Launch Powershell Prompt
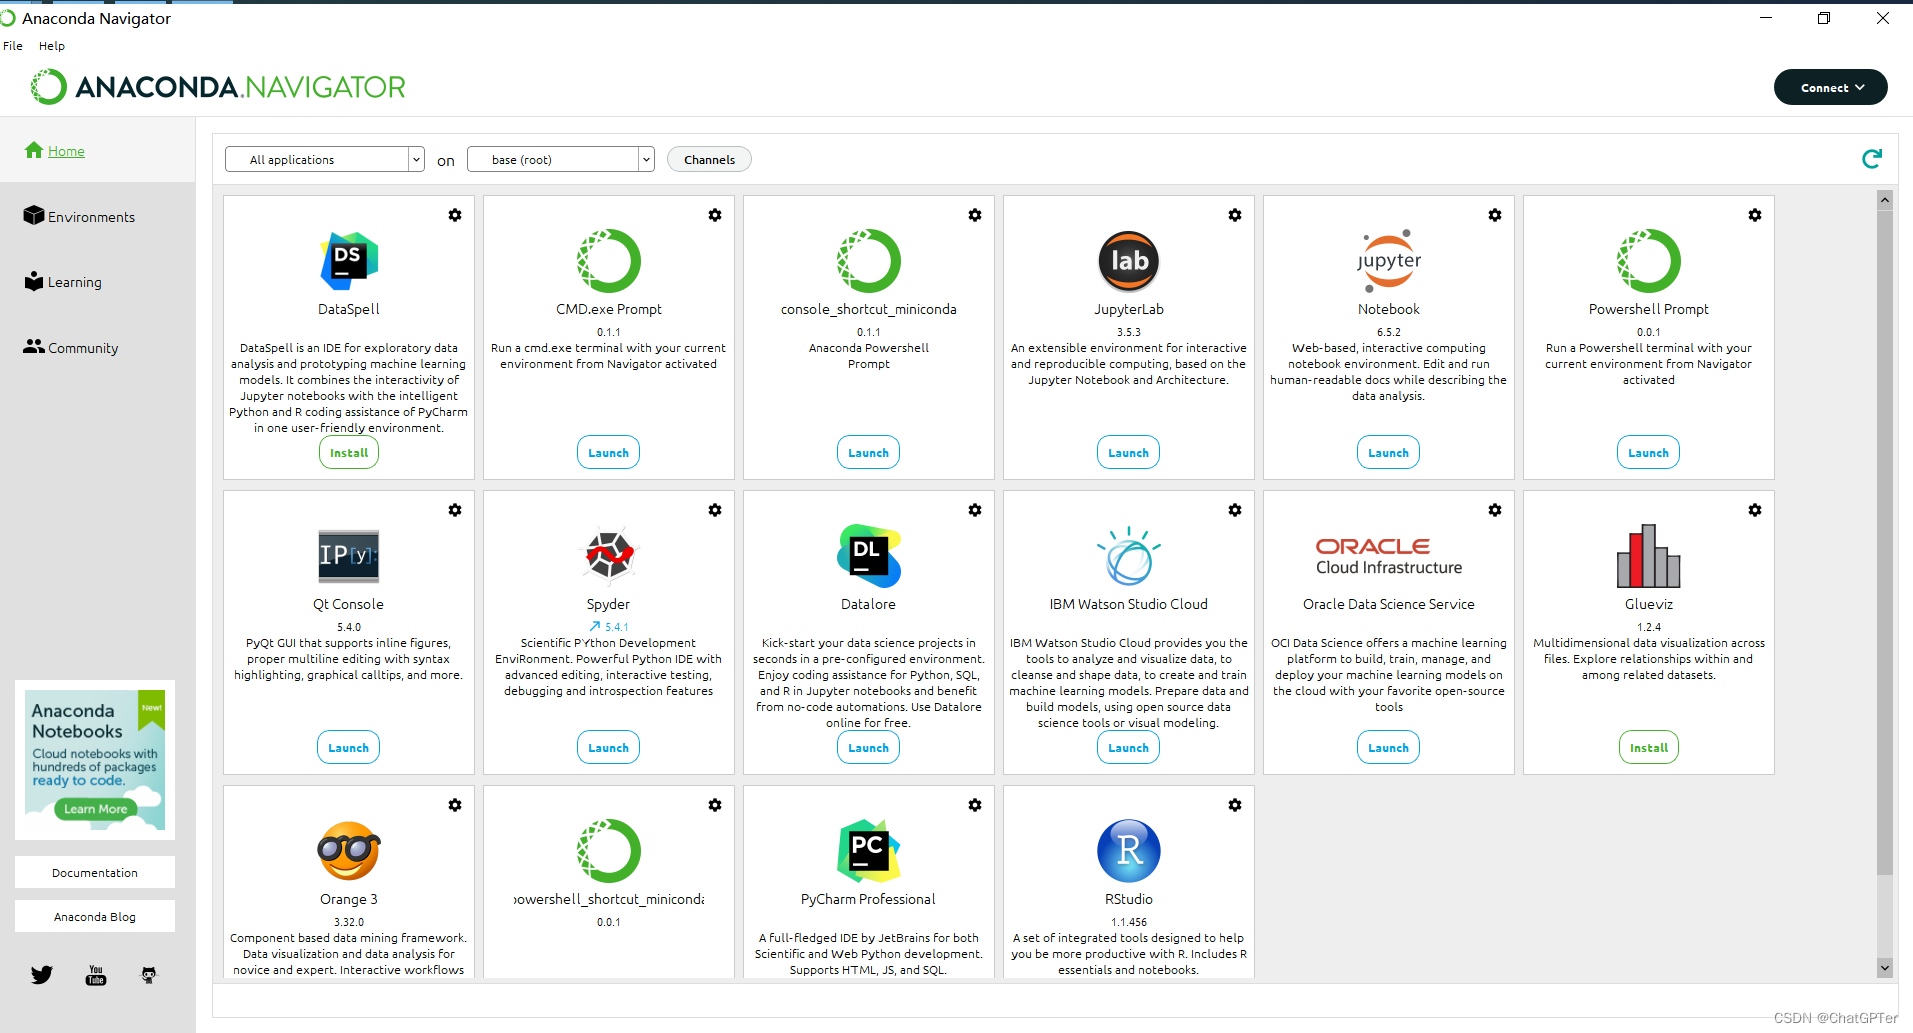 coord(1649,453)
